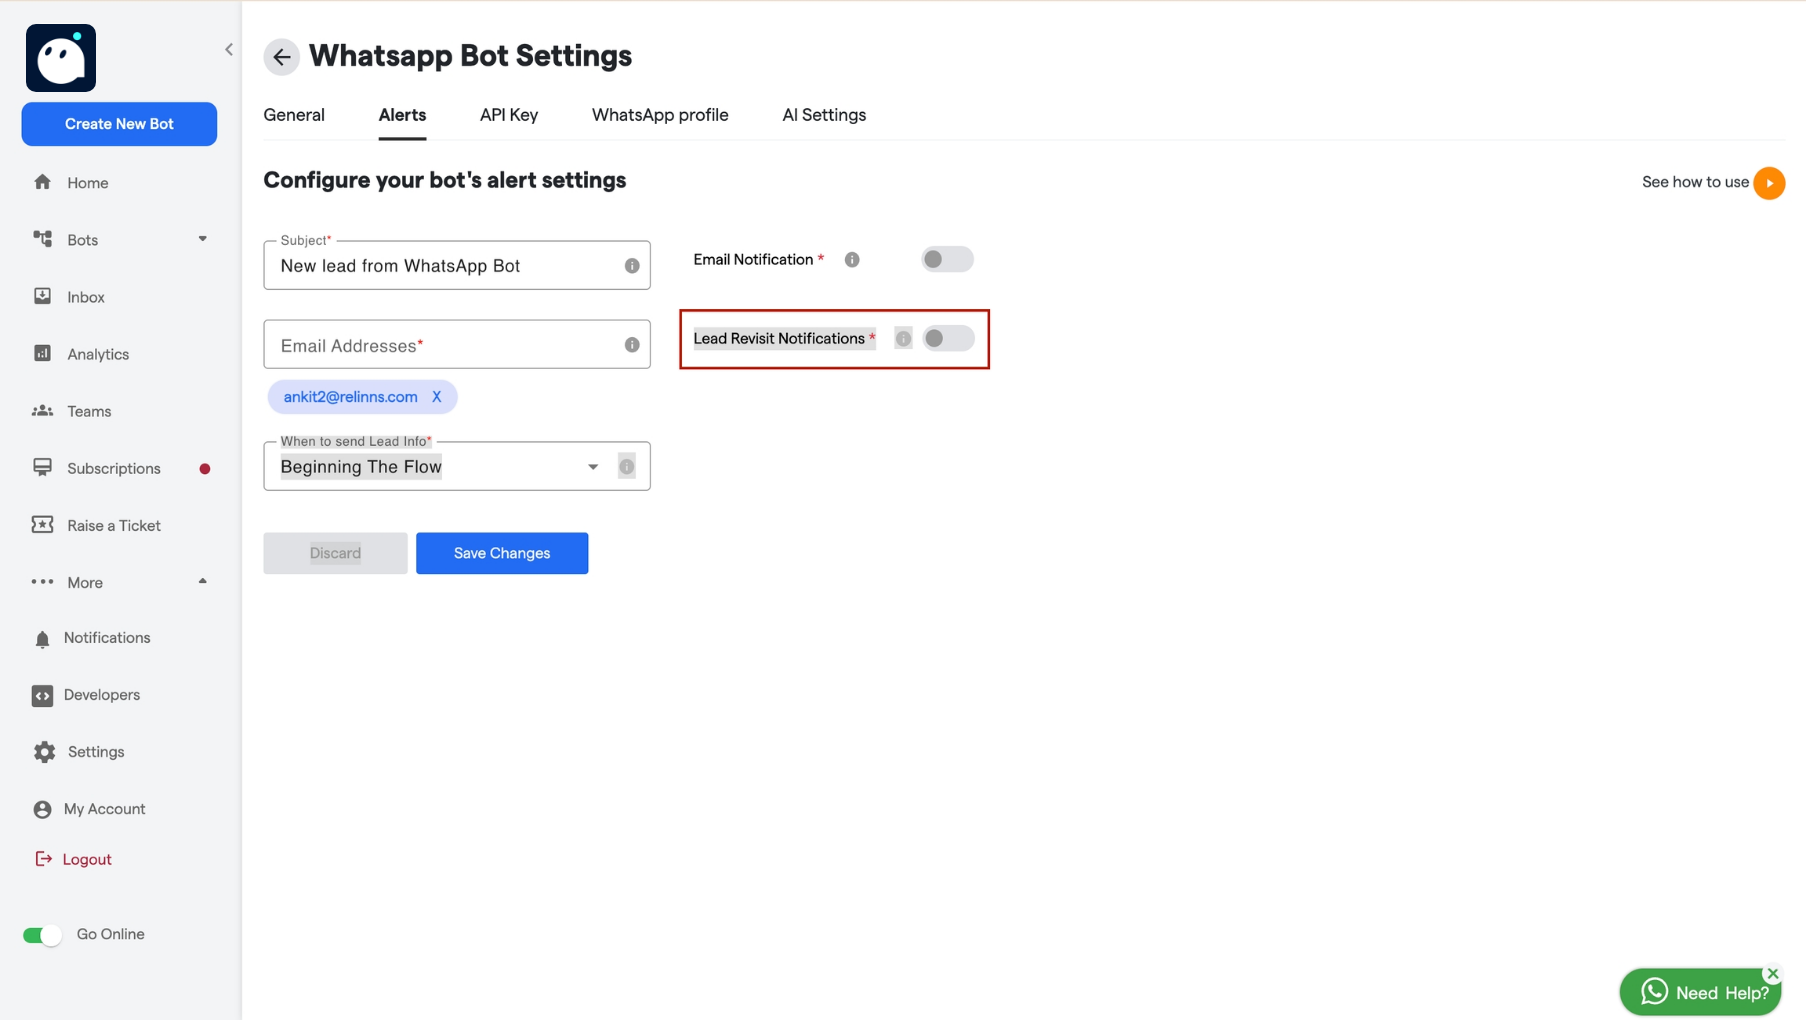Click the Subject field info icon
The height and width of the screenshot is (1020, 1806).
[x=632, y=266]
